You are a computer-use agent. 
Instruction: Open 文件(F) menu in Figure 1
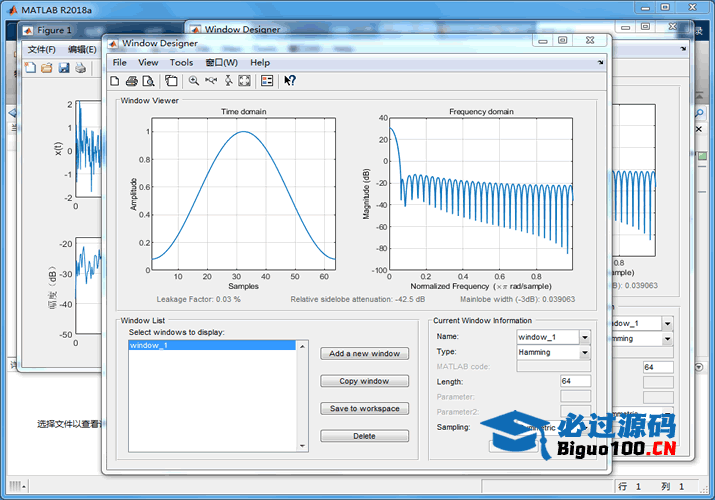pos(41,49)
